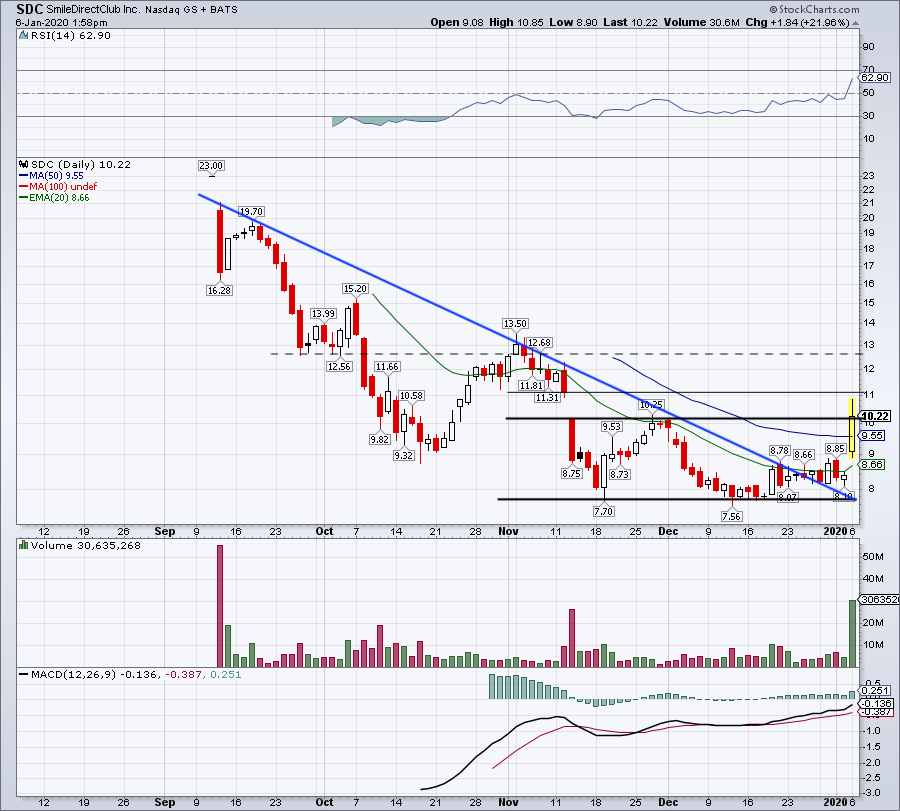This screenshot has width=900, height=811.
Task: Click the 7.56 low price callout
Action: [731, 517]
